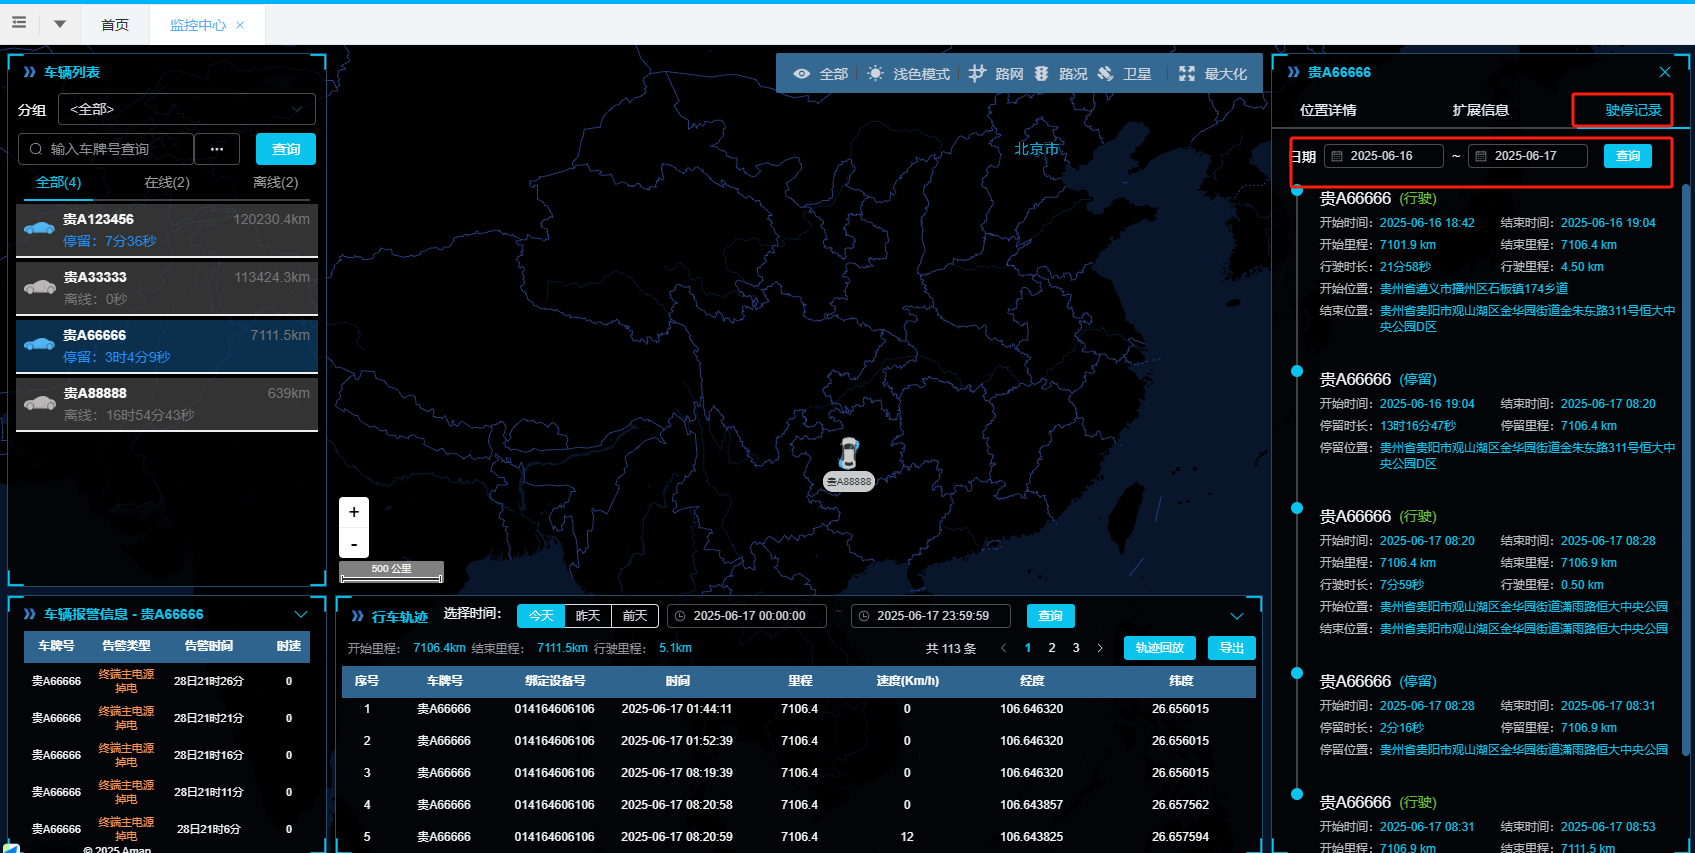Open the 分组 group dropdown
Screen dimensions: 1695x853
pyautogui.click(x=187, y=109)
